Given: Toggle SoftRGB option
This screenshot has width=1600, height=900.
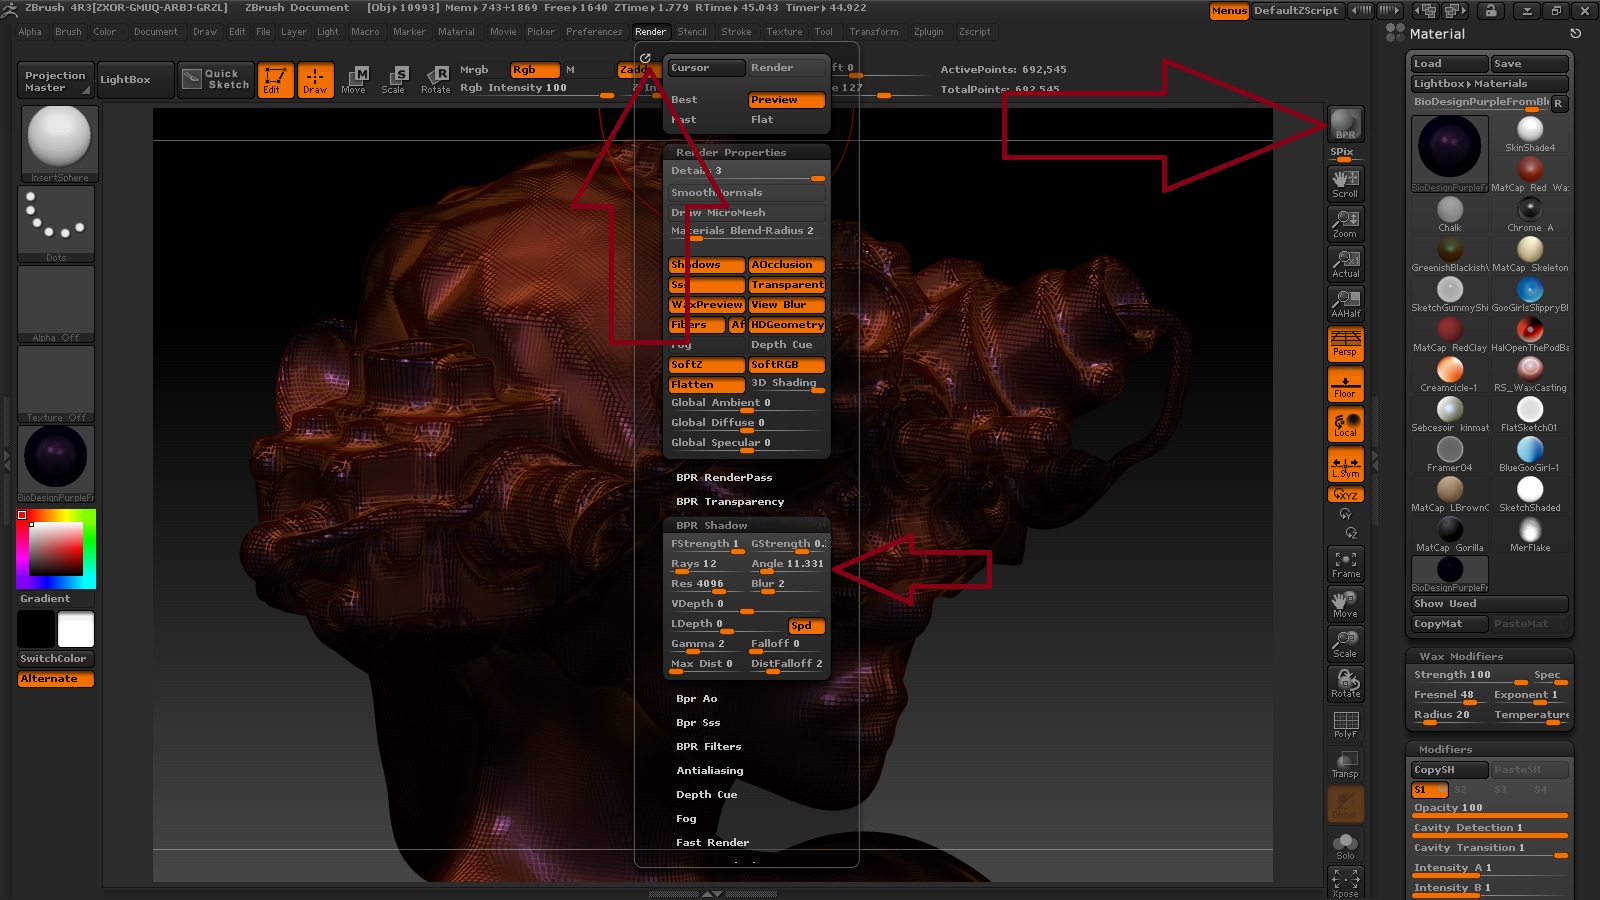Looking at the screenshot, I should coord(787,365).
